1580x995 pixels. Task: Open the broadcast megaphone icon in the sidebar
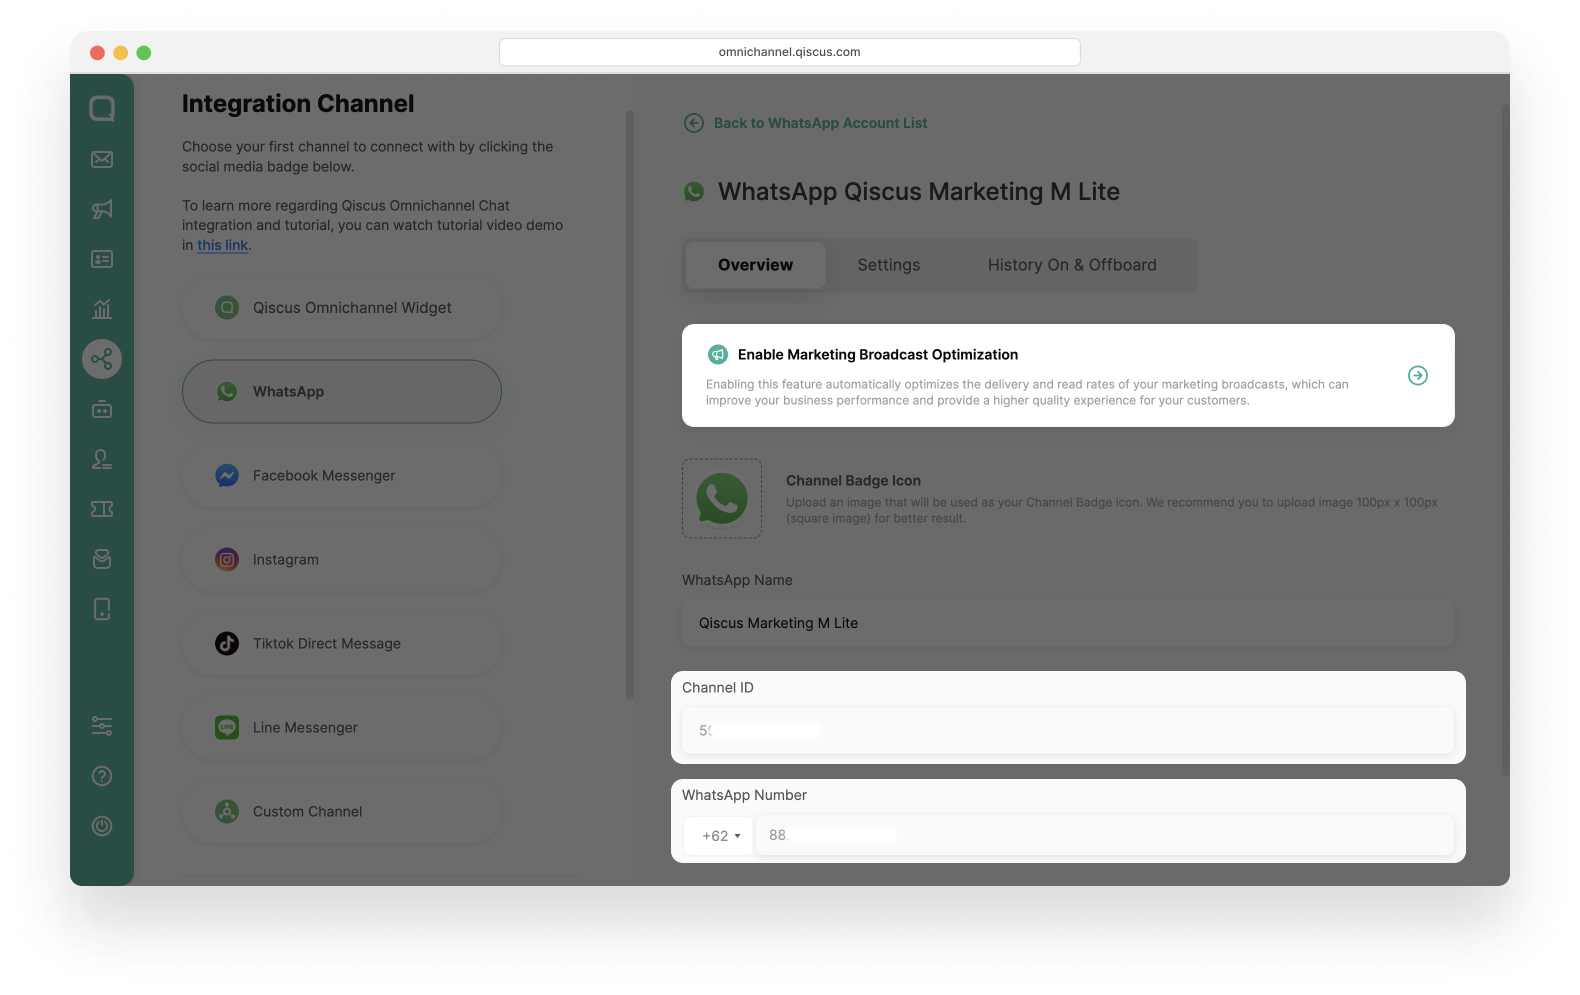pos(102,209)
